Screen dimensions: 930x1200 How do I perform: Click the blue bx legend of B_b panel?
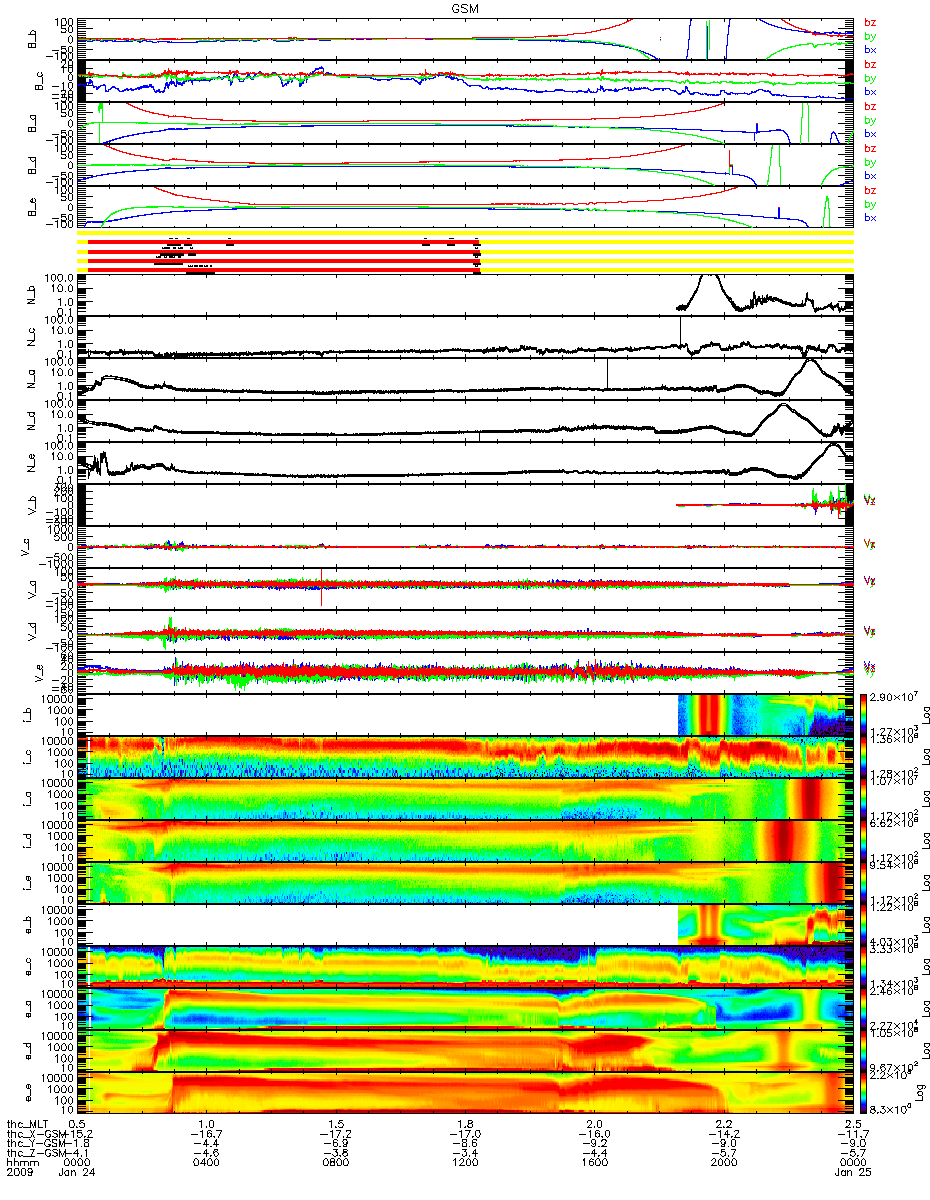click(x=870, y=50)
